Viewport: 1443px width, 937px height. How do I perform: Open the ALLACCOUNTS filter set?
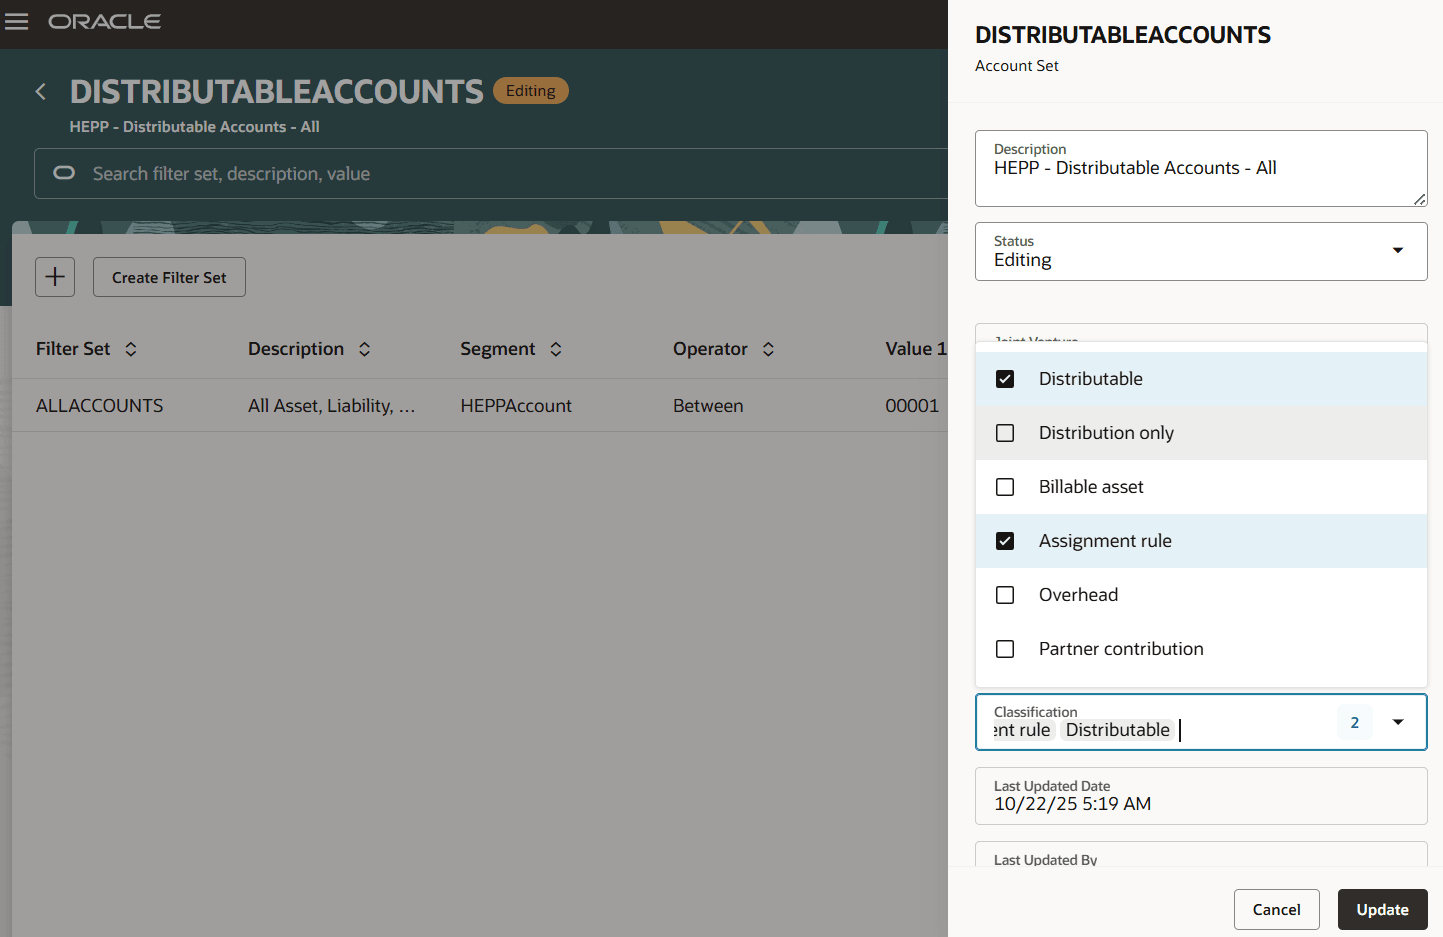99,405
